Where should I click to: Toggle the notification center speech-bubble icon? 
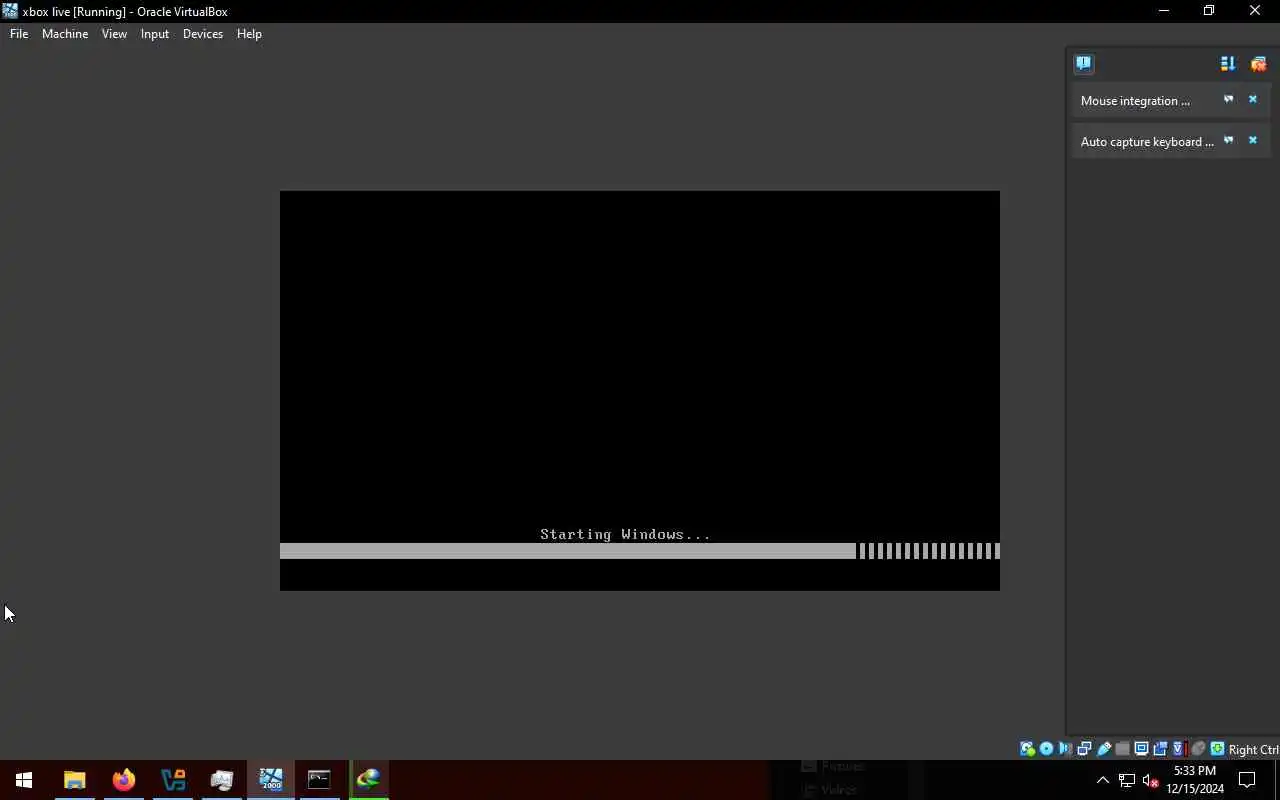click(x=1084, y=64)
